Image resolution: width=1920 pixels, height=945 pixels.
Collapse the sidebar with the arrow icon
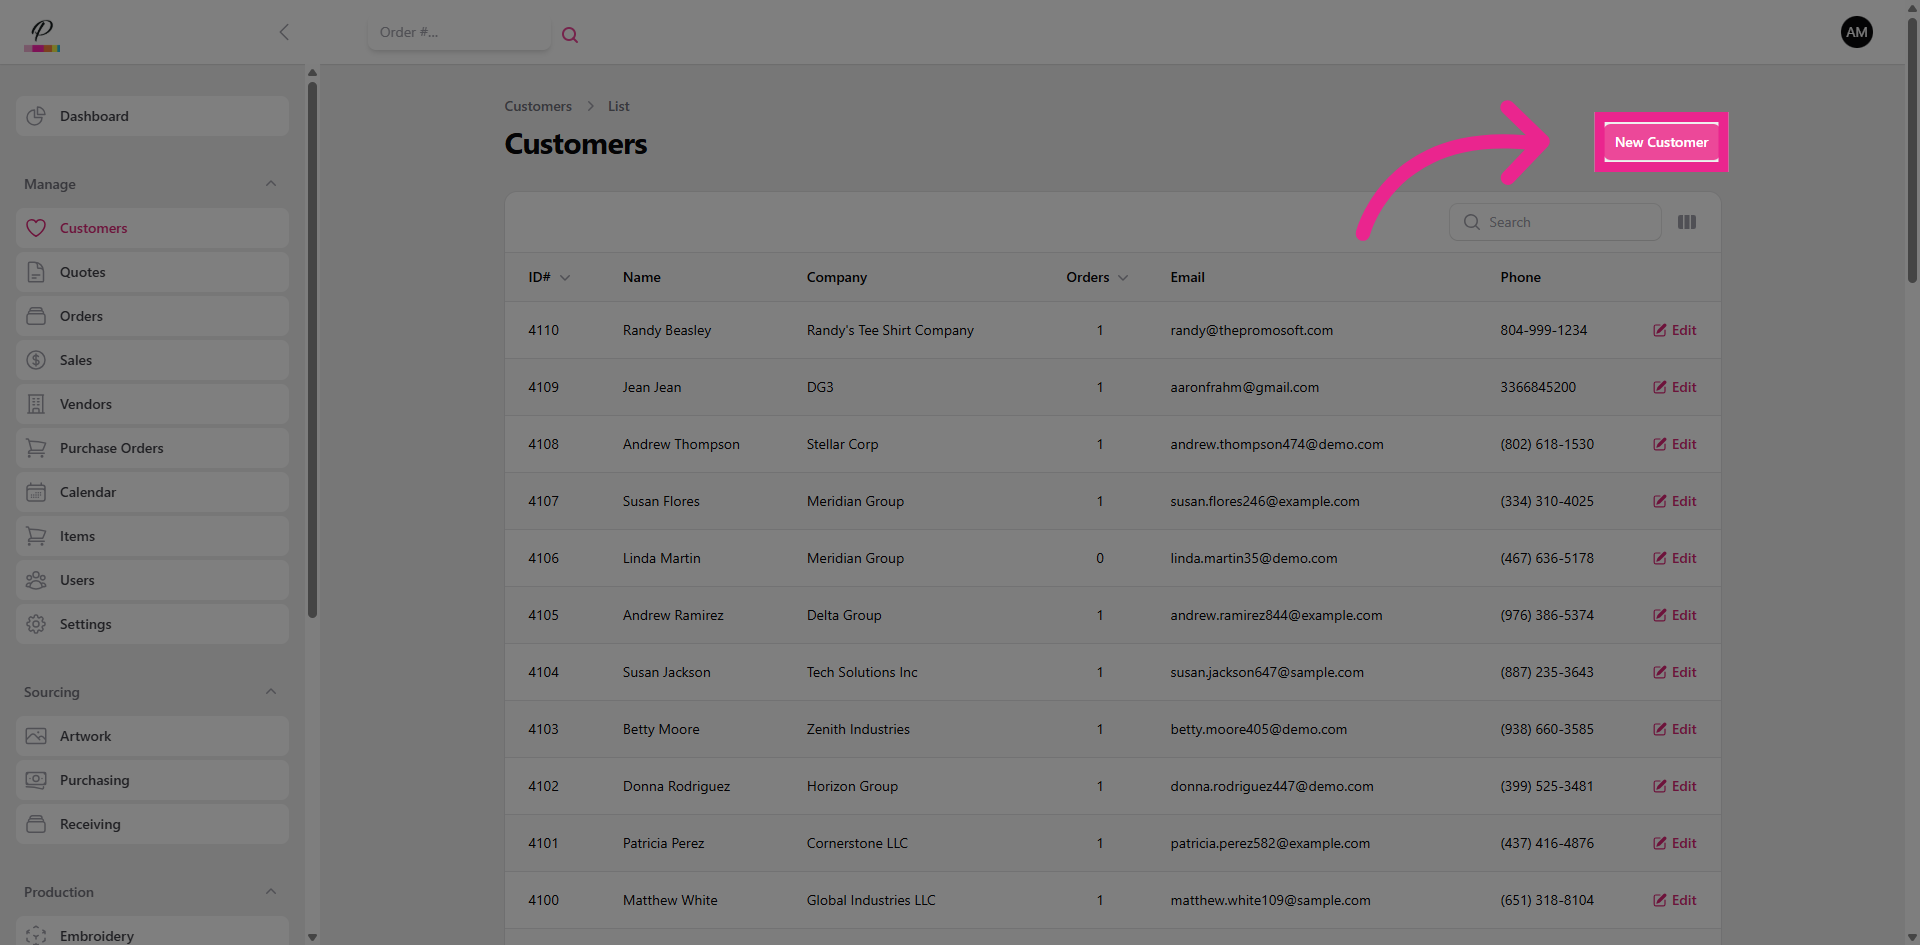click(x=284, y=32)
